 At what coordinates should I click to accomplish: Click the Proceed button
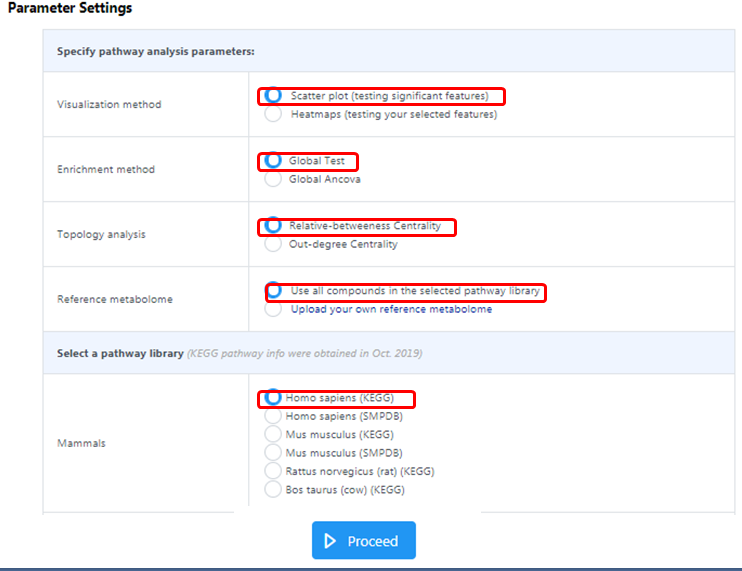coord(364,541)
